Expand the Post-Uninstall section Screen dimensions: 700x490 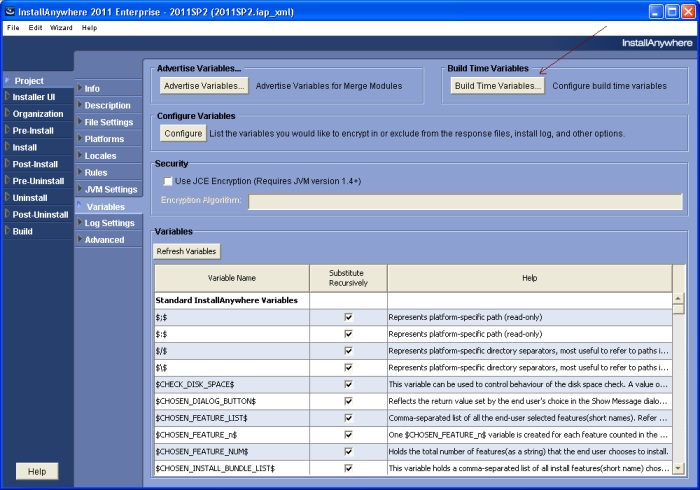click(x=40, y=215)
